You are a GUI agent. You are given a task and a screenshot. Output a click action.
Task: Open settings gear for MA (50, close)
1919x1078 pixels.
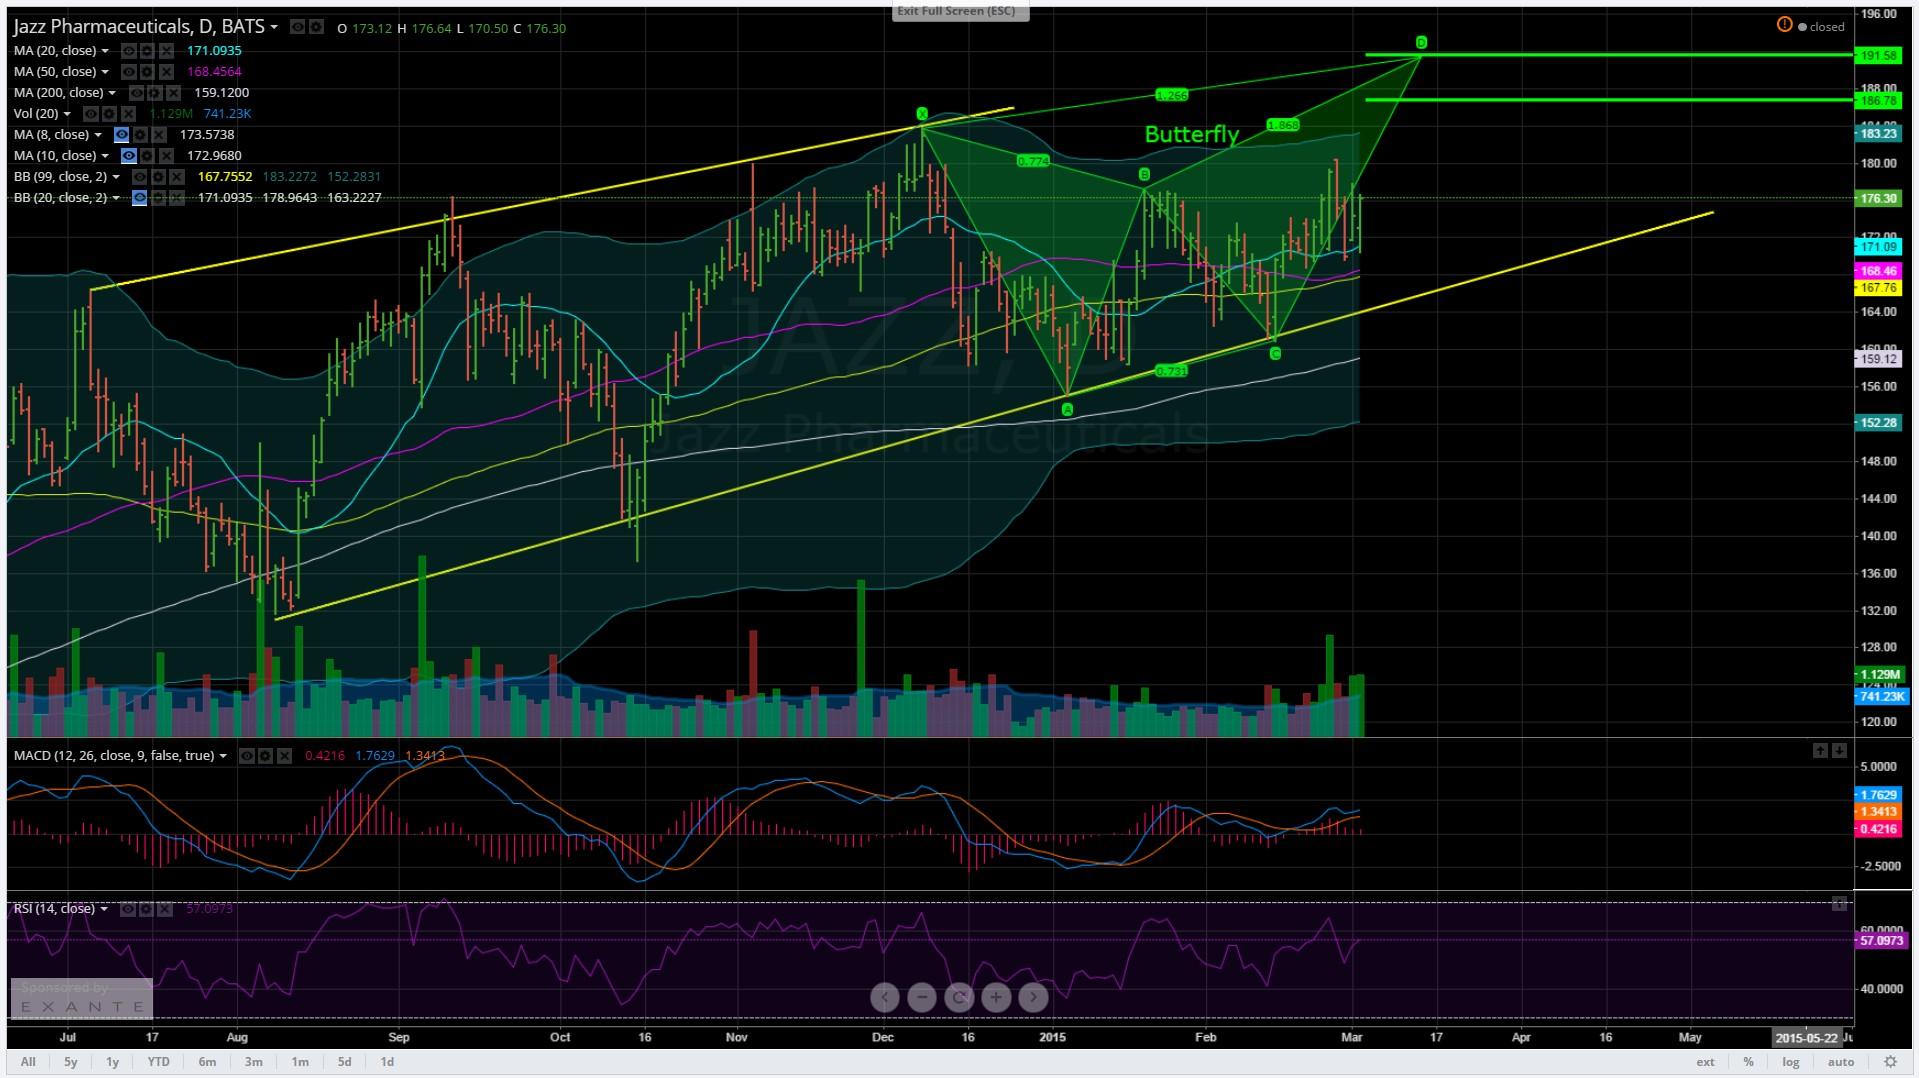pyautogui.click(x=147, y=72)
